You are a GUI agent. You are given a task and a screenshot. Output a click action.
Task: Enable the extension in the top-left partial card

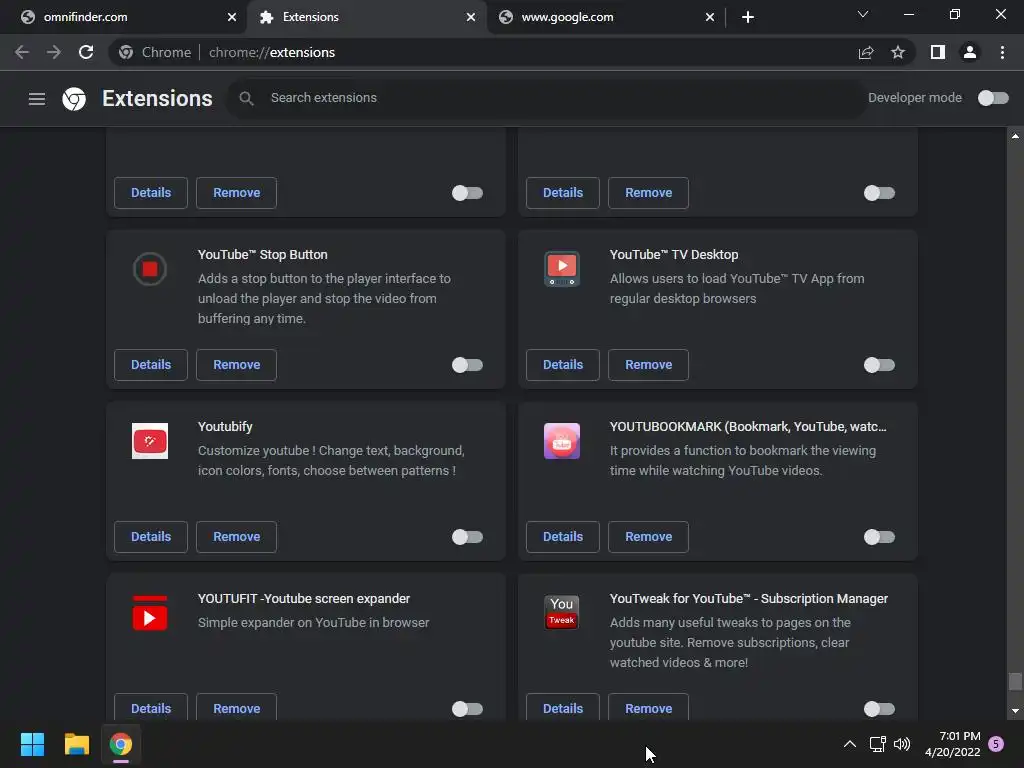(x=468, y=193)
